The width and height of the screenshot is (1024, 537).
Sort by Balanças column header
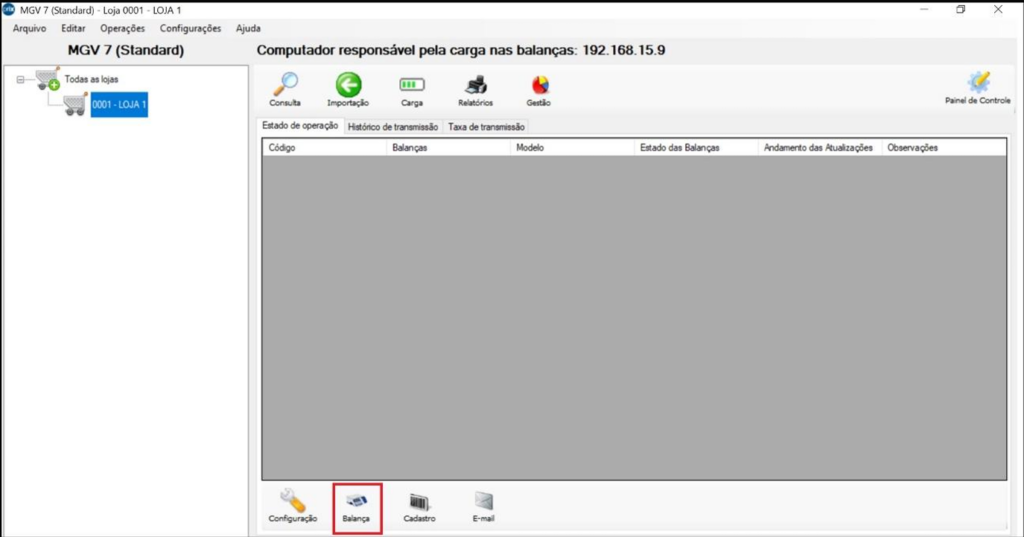pos(448,148)
